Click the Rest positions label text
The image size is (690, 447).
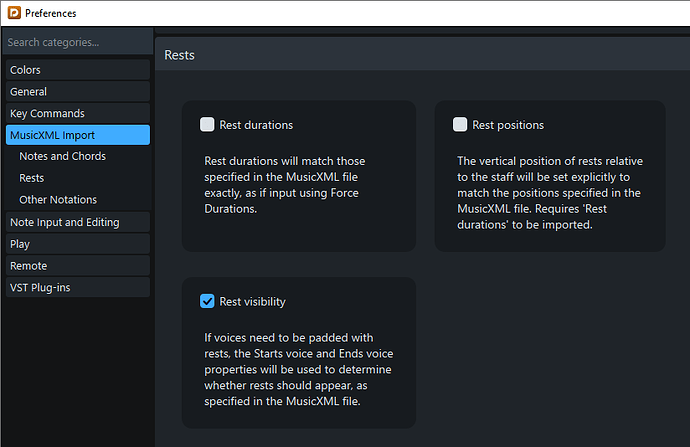click(x=508, y=125)
